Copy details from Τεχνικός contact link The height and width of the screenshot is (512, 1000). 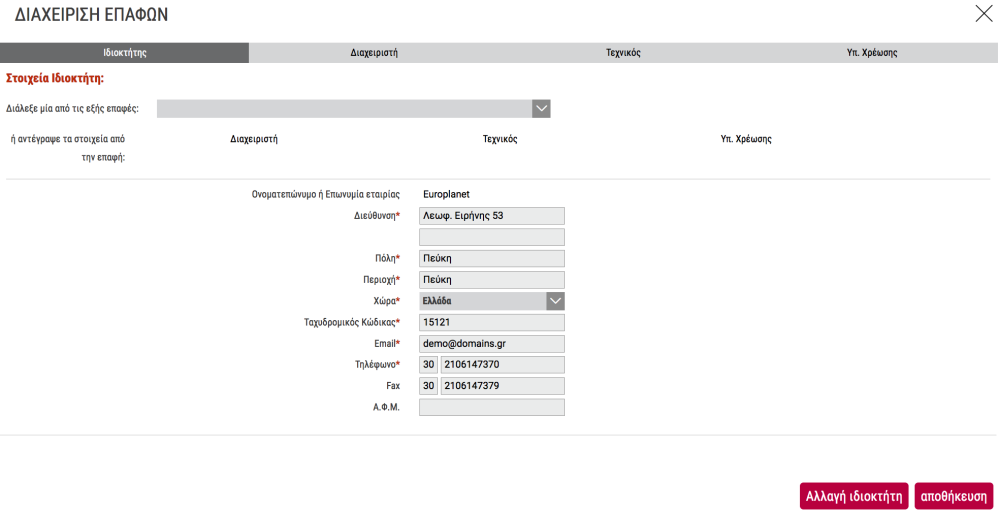coord(499,139)
